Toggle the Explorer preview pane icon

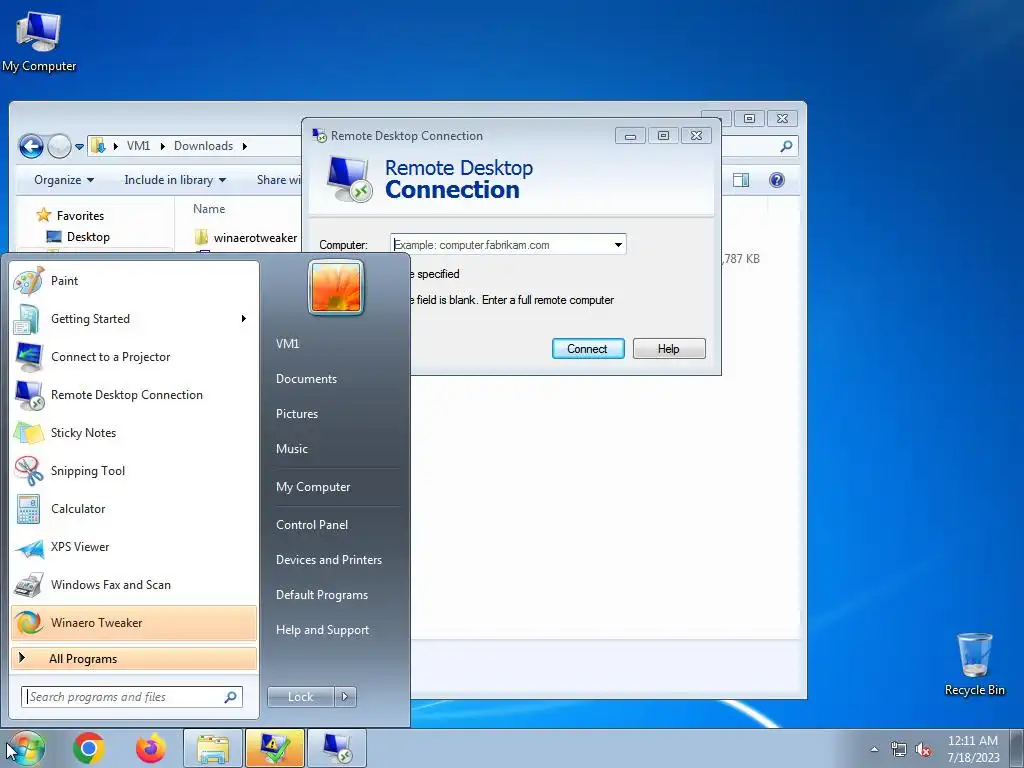pyautogui.click(x=741, y=180)
